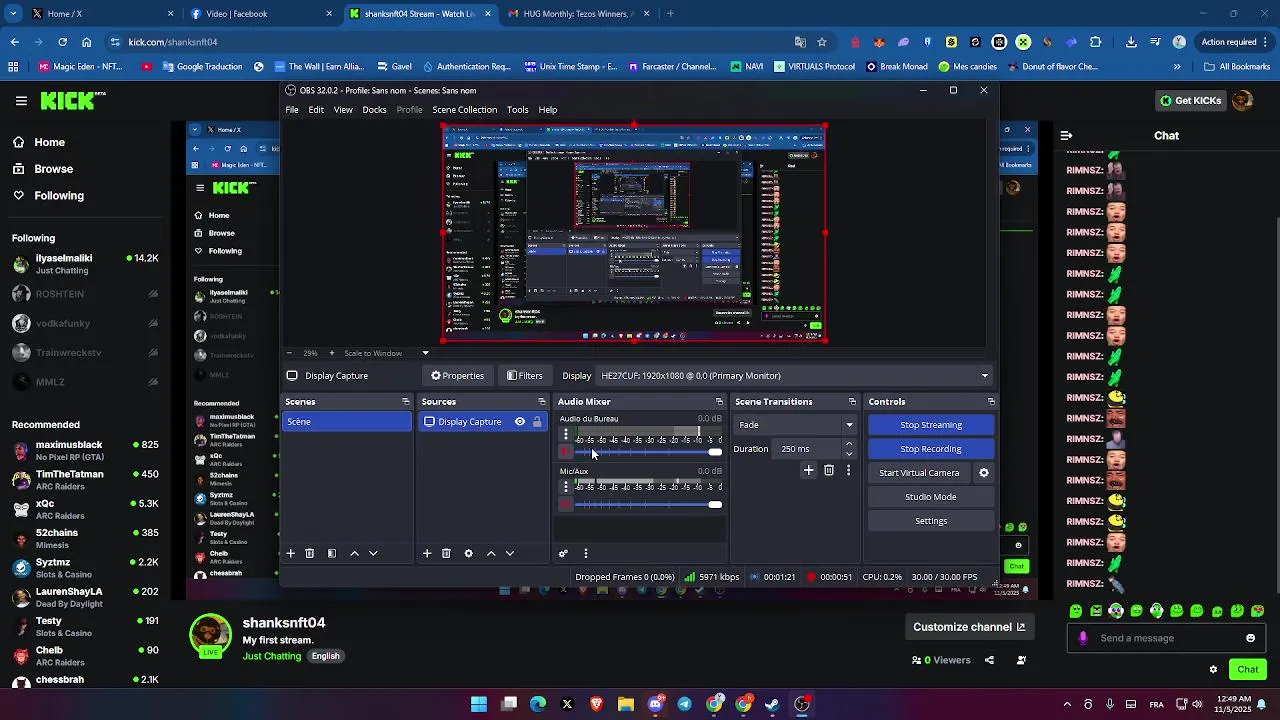Switch to the Video | Facebook browser tab

coord(260,14)
